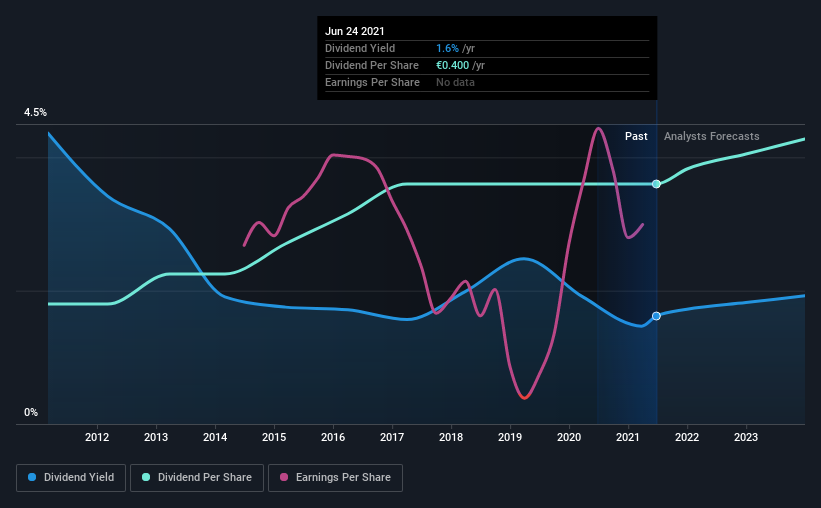Viewport: 821px width, 508px height.
Task: Click the 2013 x-axis label
Action: (x=156, y=437)
